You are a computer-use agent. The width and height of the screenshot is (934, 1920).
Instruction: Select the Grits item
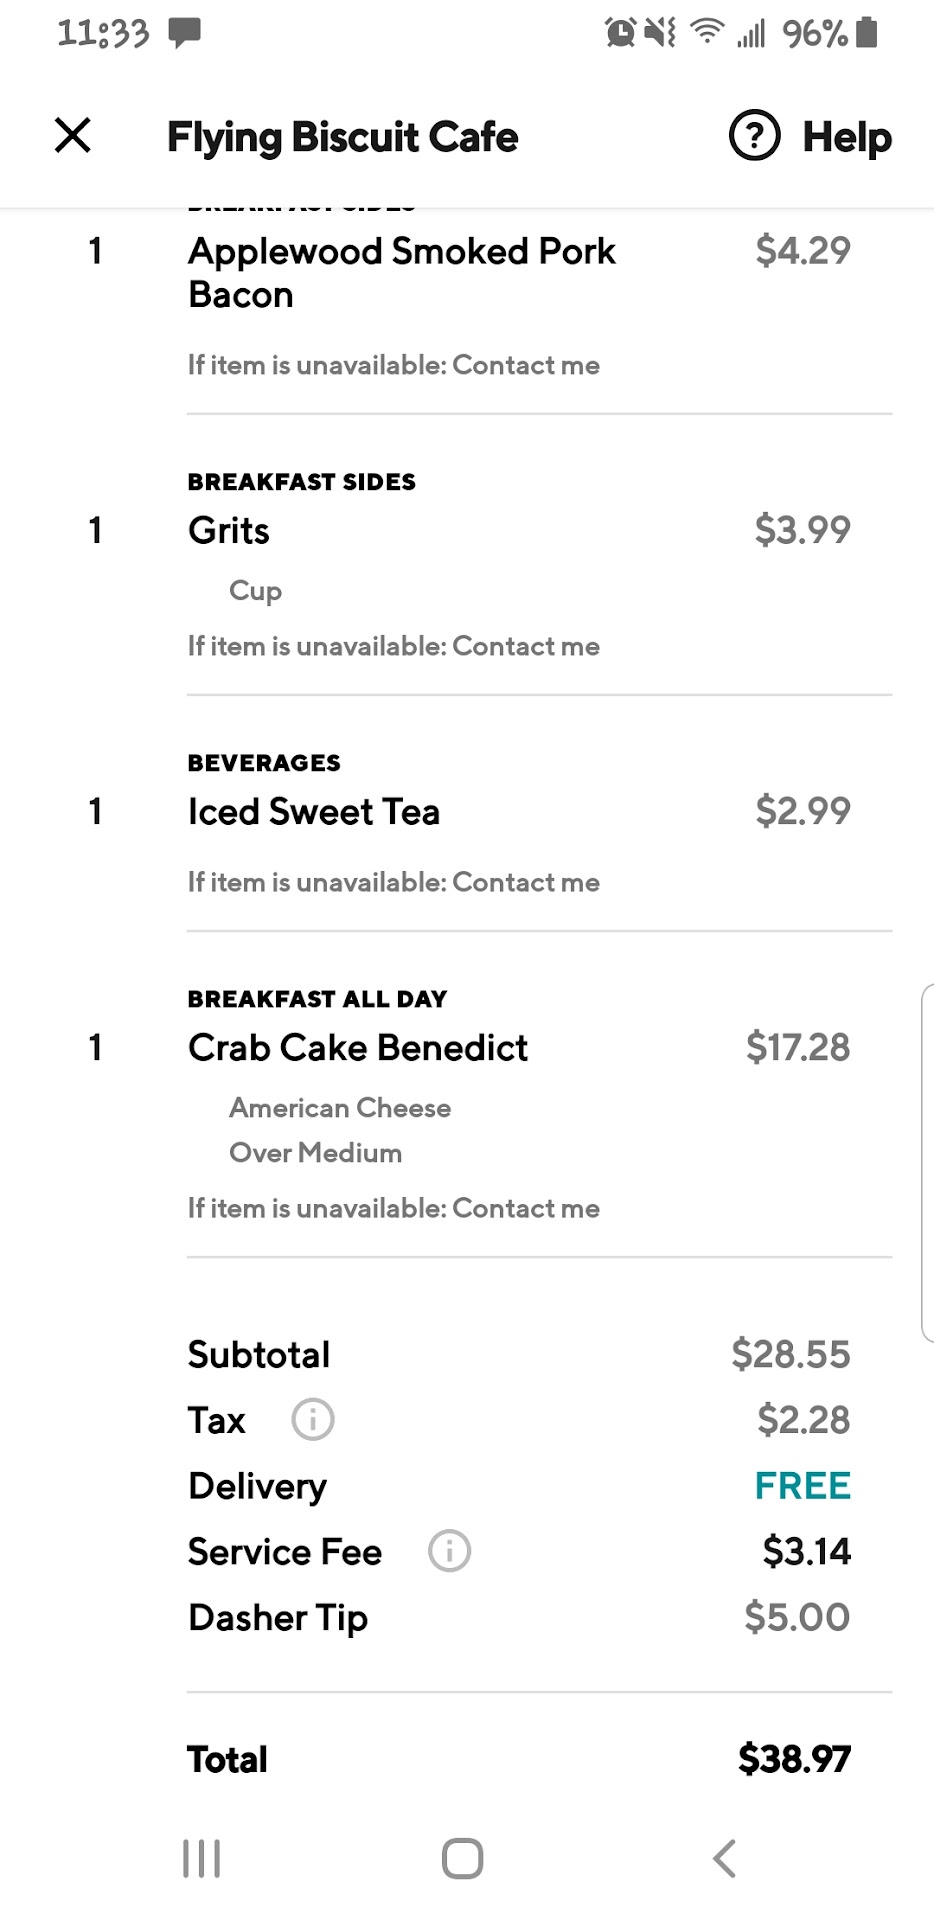tap(229, 531)
